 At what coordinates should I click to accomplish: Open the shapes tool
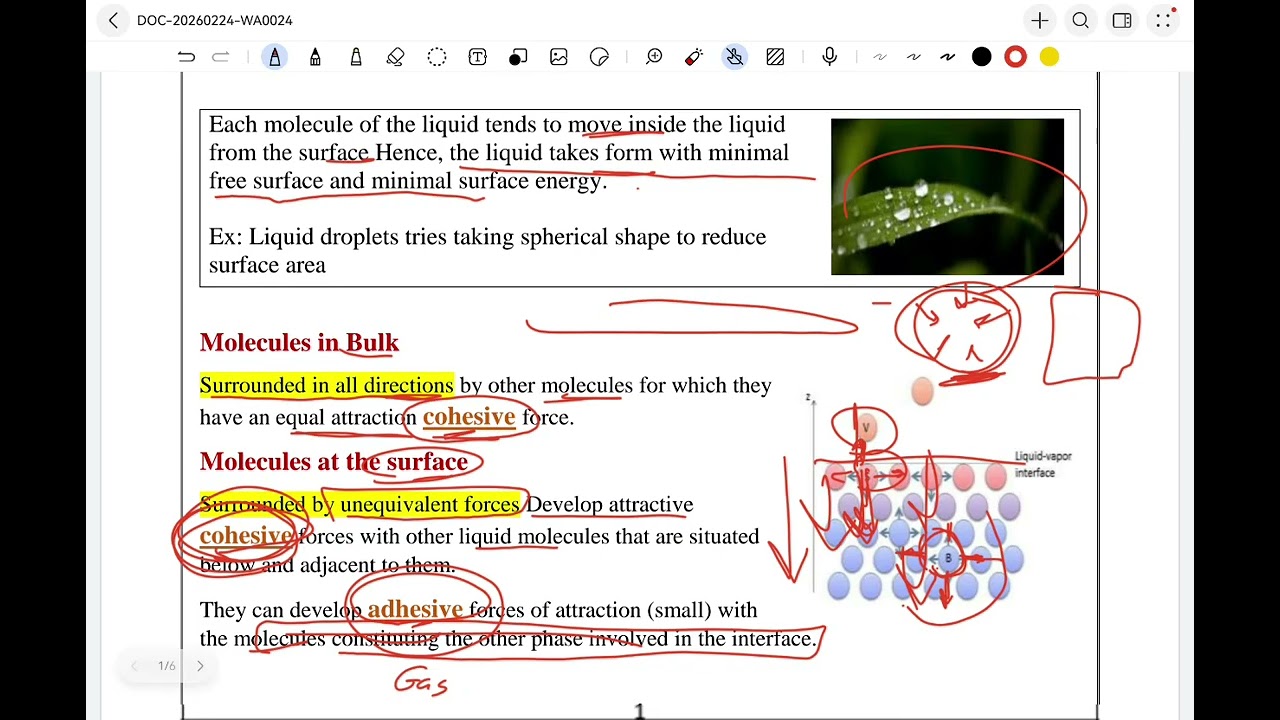click(518, 57)
